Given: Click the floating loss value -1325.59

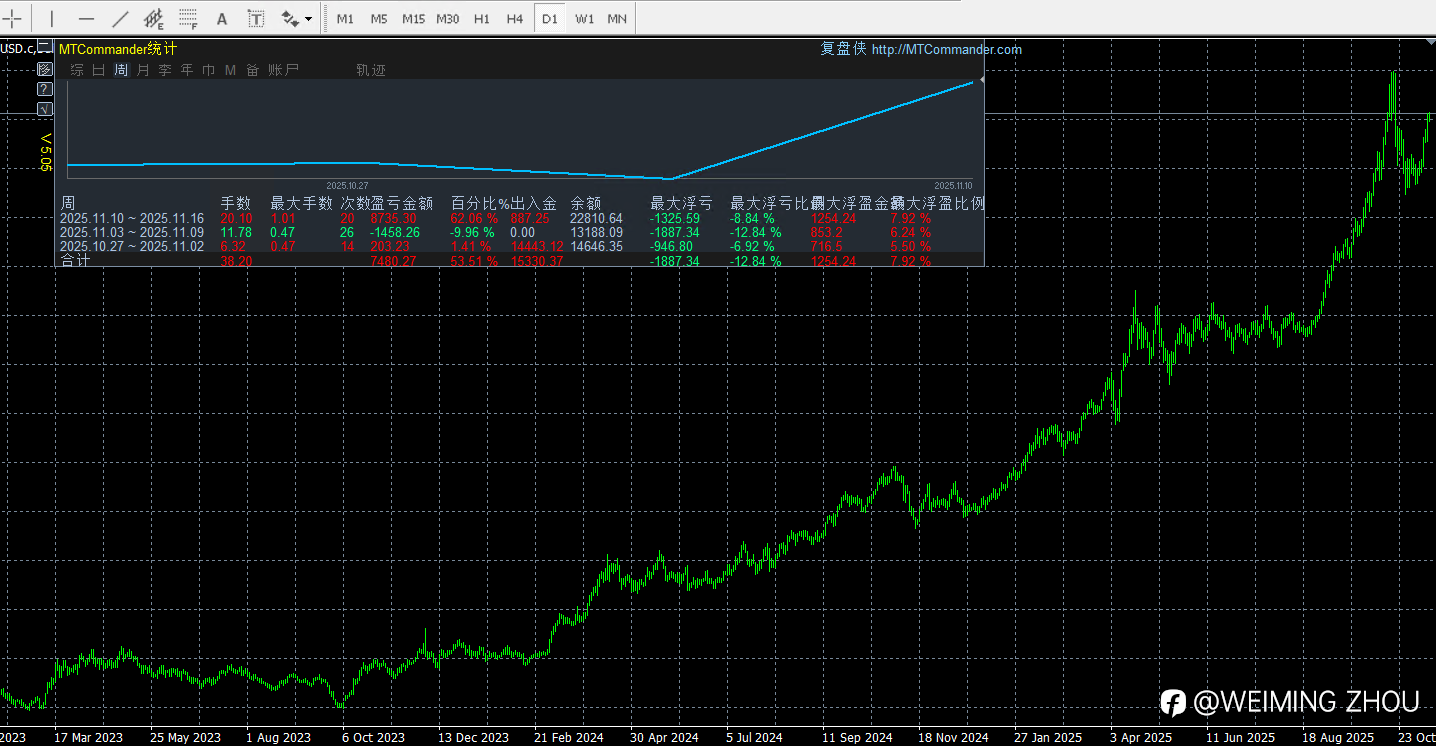Looking at the screenshot, I should [675, 218].
